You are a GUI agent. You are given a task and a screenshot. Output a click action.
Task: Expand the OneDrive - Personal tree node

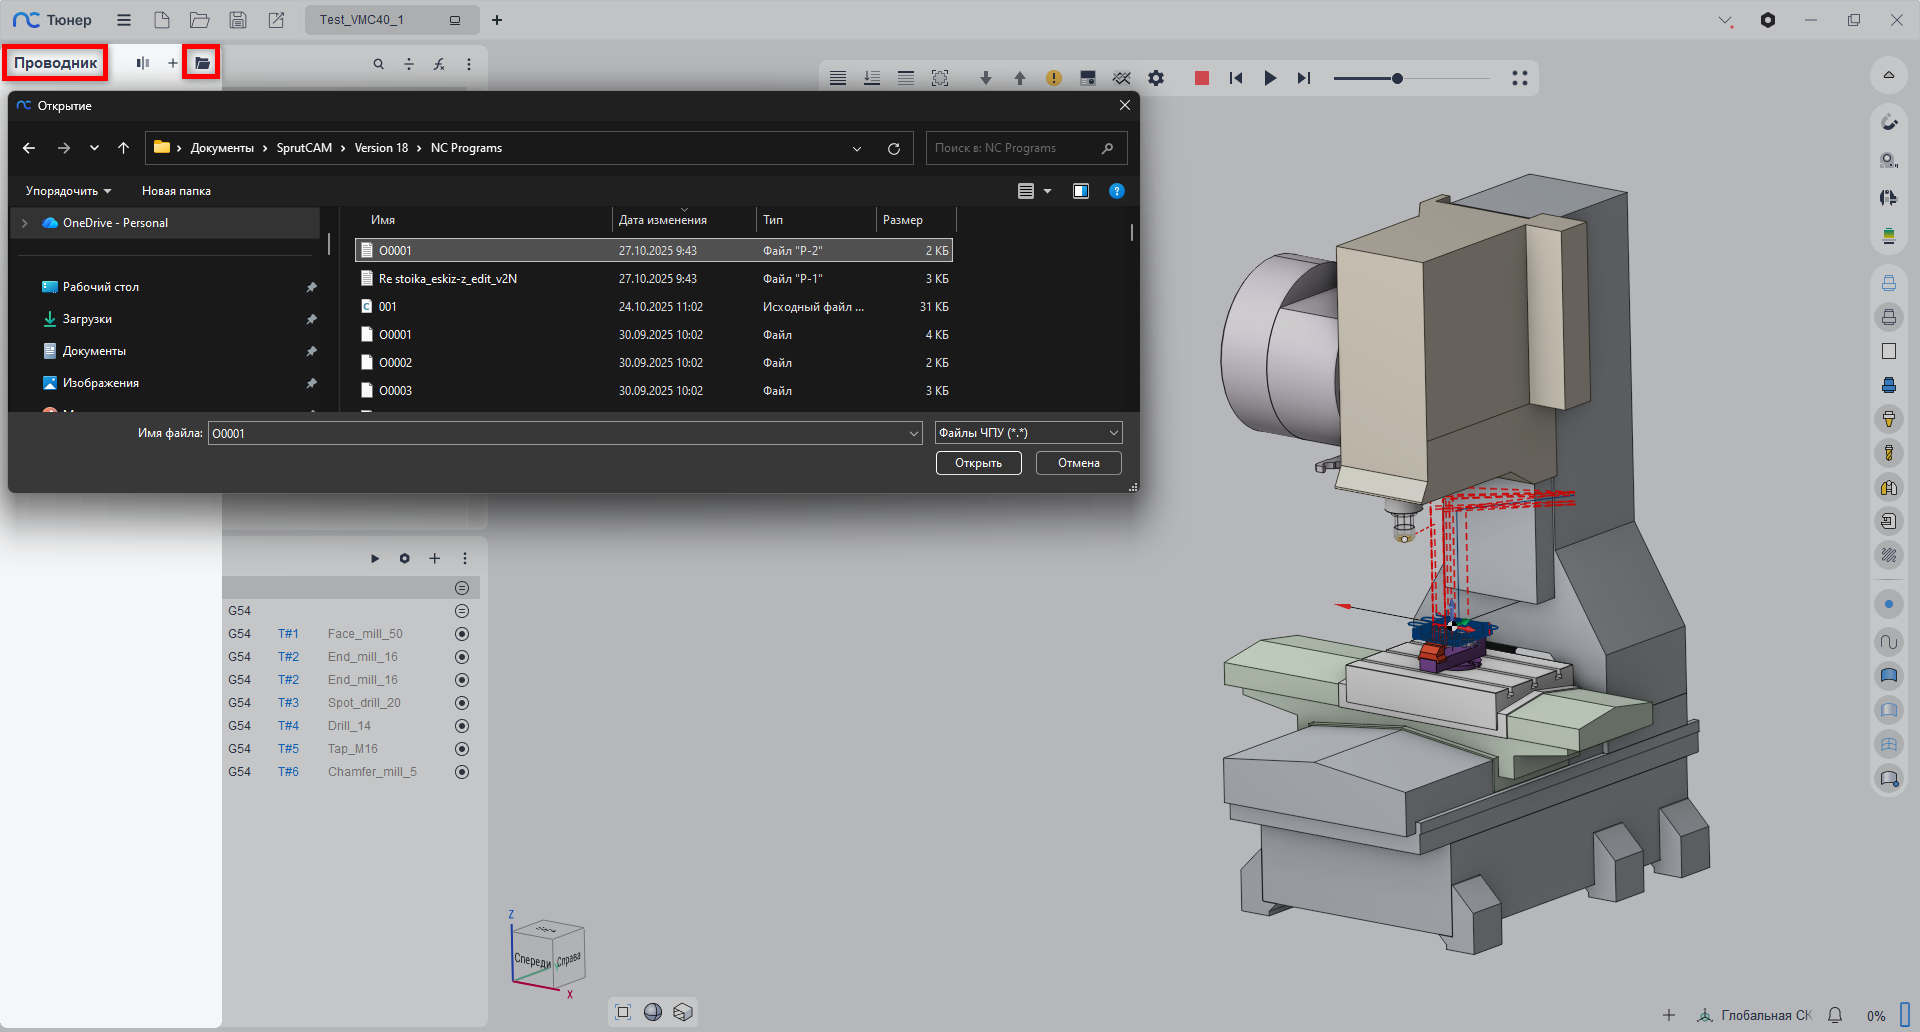click(25, 223)
